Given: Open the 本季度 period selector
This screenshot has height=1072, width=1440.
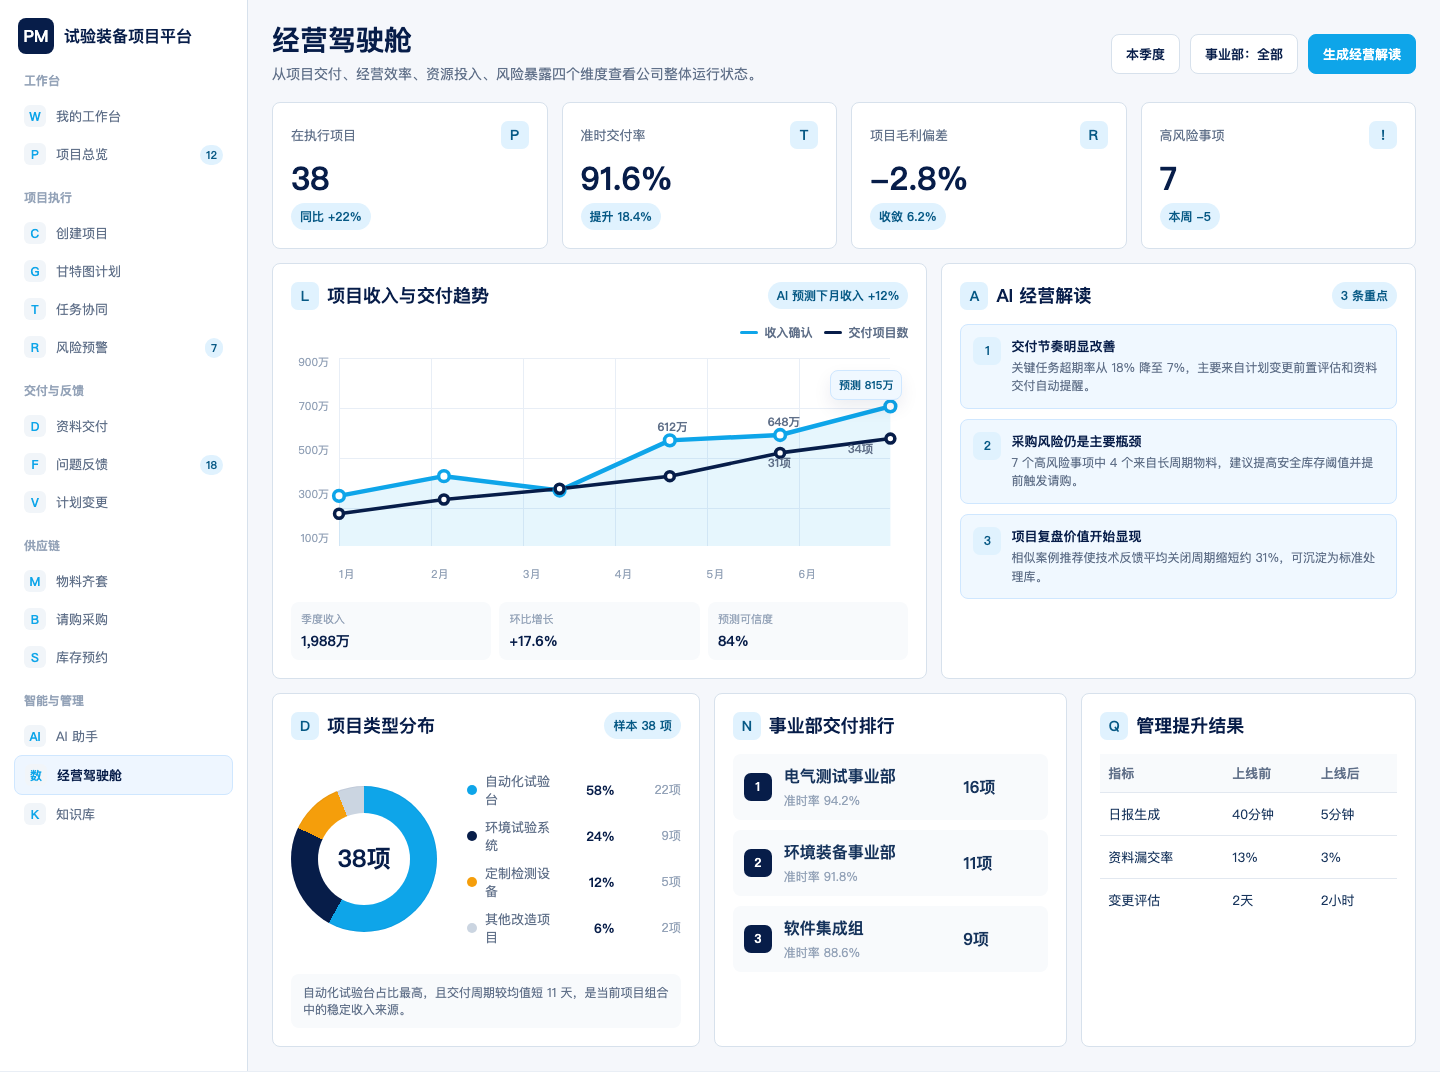Looking at the screenshot, I should click(1145, 54).
